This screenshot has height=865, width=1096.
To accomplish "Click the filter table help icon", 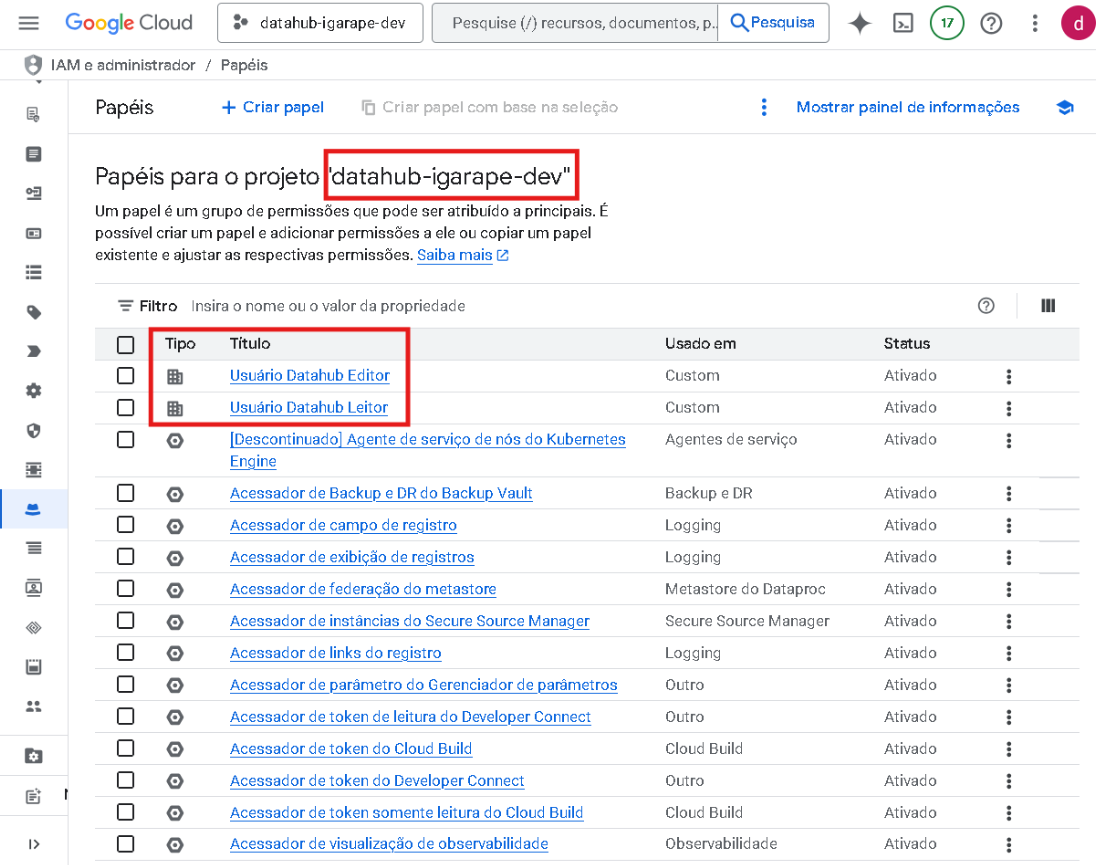I will (x=986, y=306).
